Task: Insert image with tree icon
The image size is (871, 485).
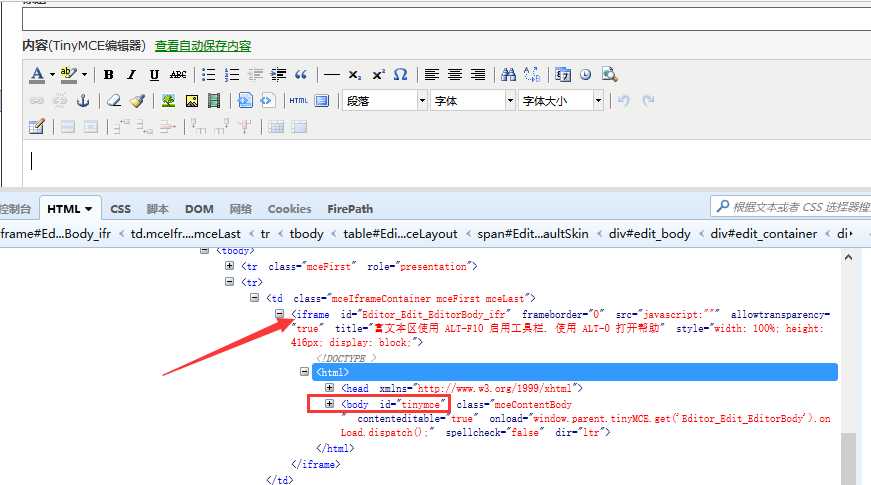Action: coord(168,101)
